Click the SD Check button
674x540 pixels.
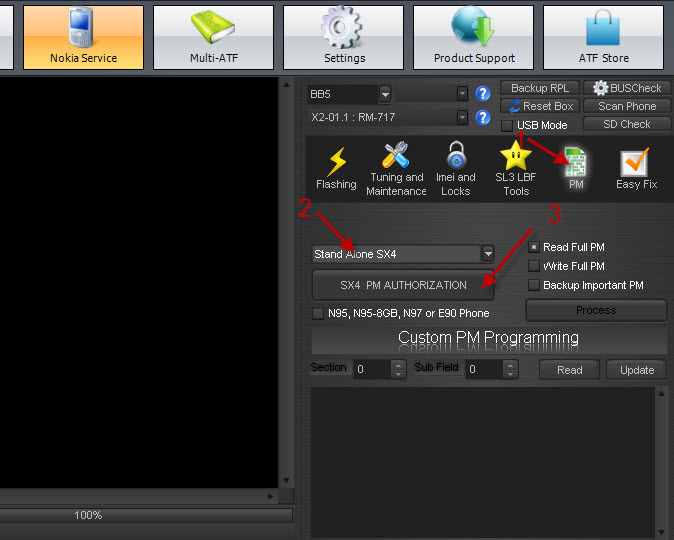(x=627, y=124)
